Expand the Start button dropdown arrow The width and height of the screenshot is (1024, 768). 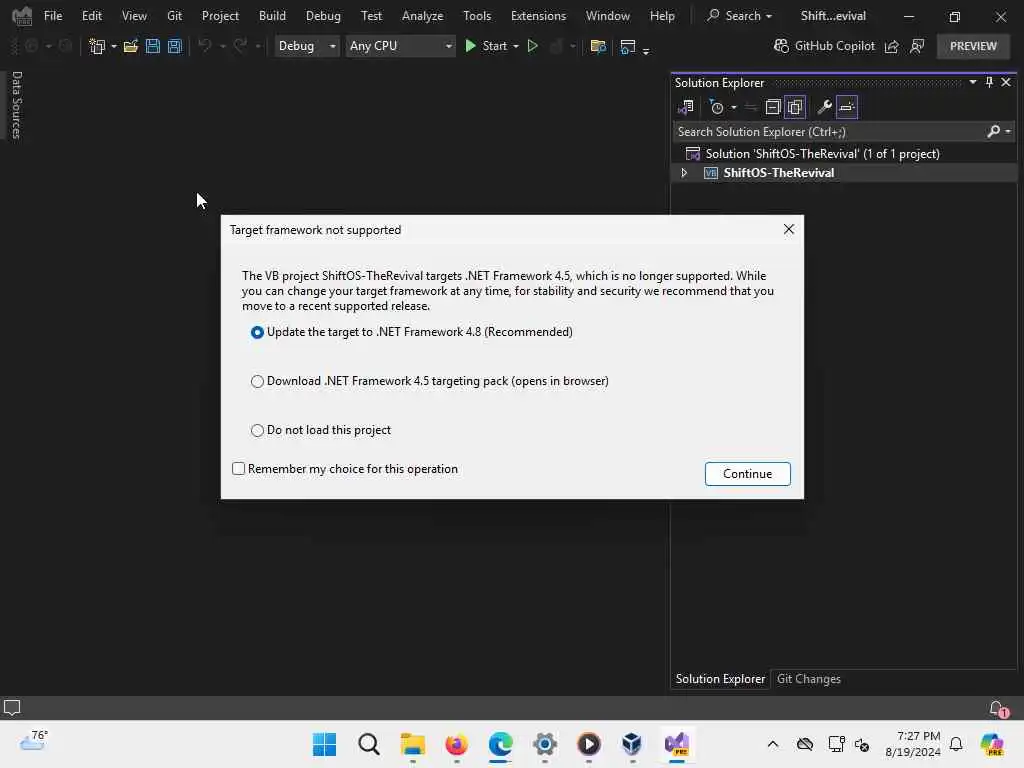click(516, 46)
